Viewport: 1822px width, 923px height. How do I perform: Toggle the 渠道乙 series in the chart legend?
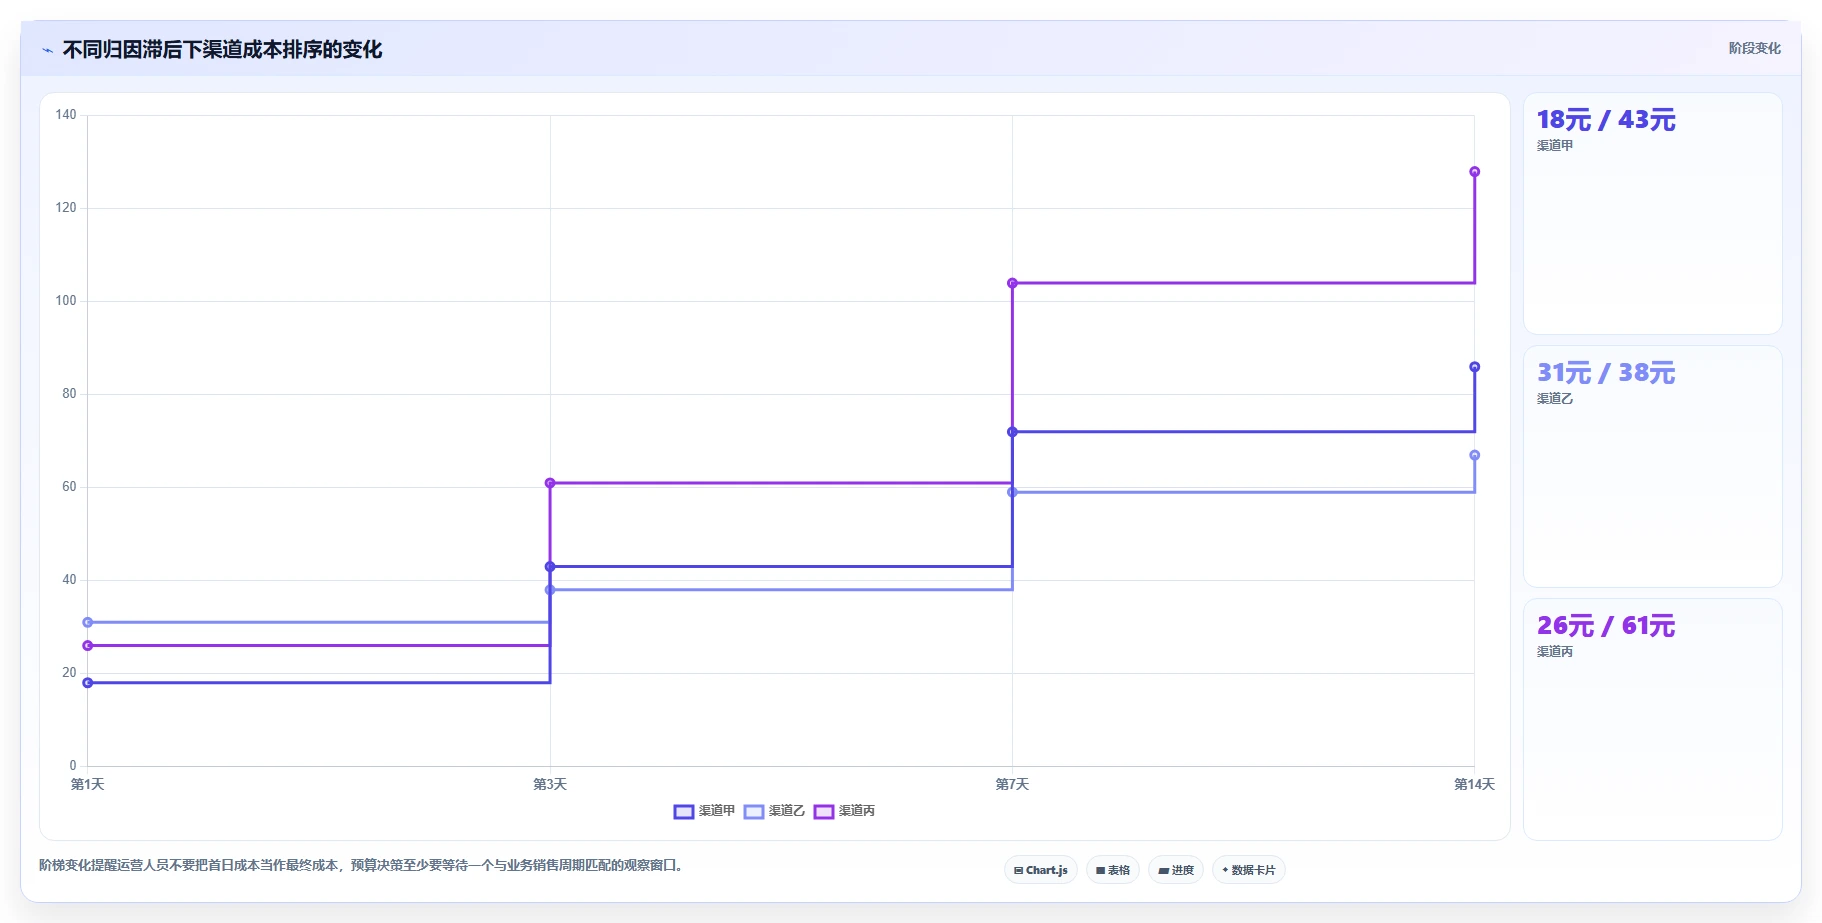click(774, 811)
